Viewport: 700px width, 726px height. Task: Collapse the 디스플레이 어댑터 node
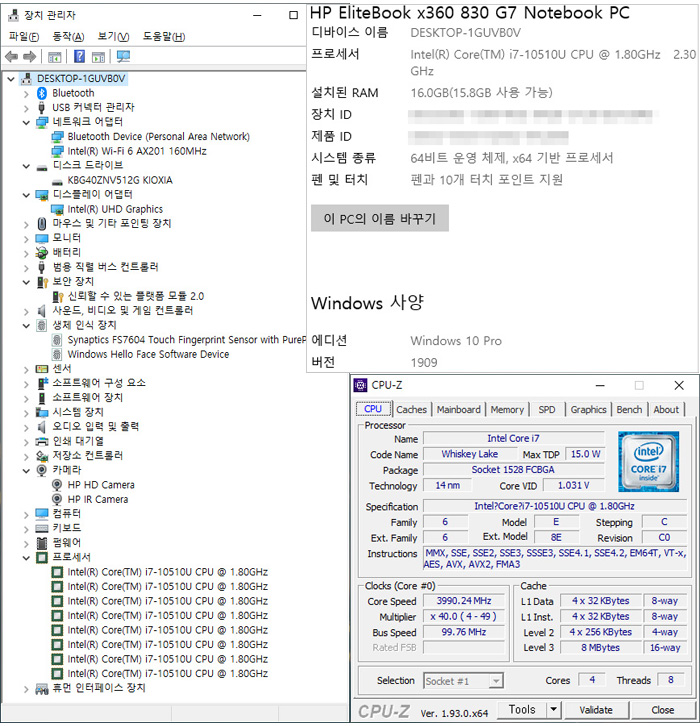point(26,195)
